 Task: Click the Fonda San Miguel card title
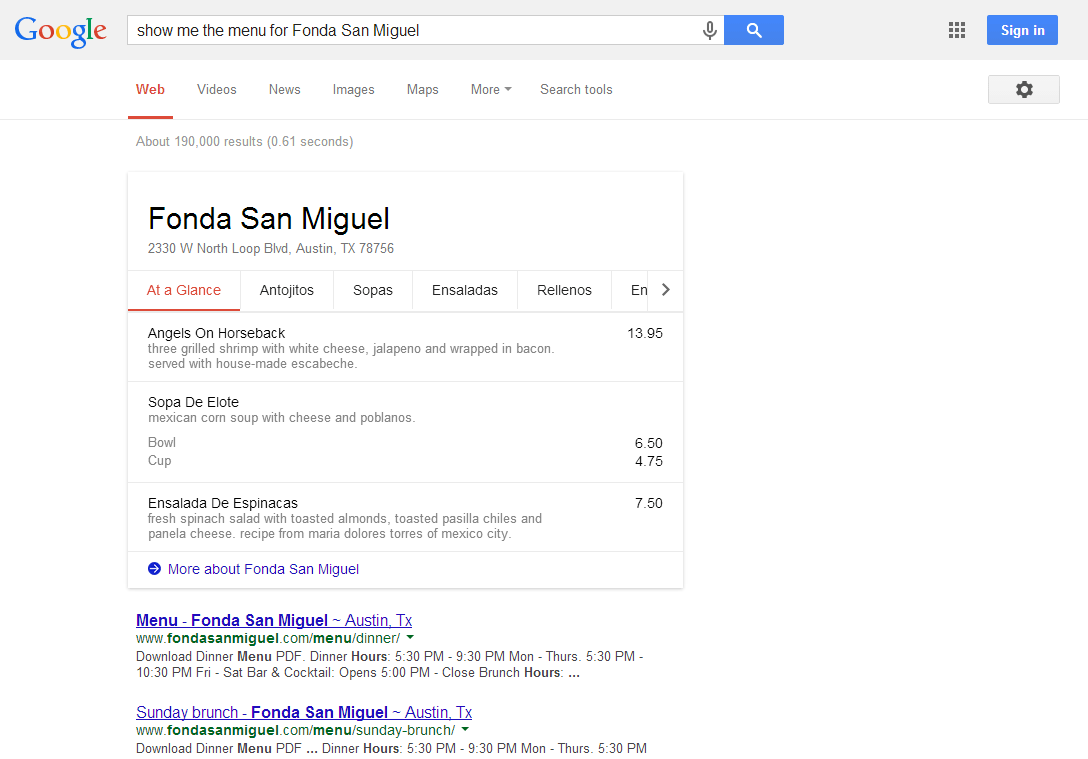click(x=269, y=219)
